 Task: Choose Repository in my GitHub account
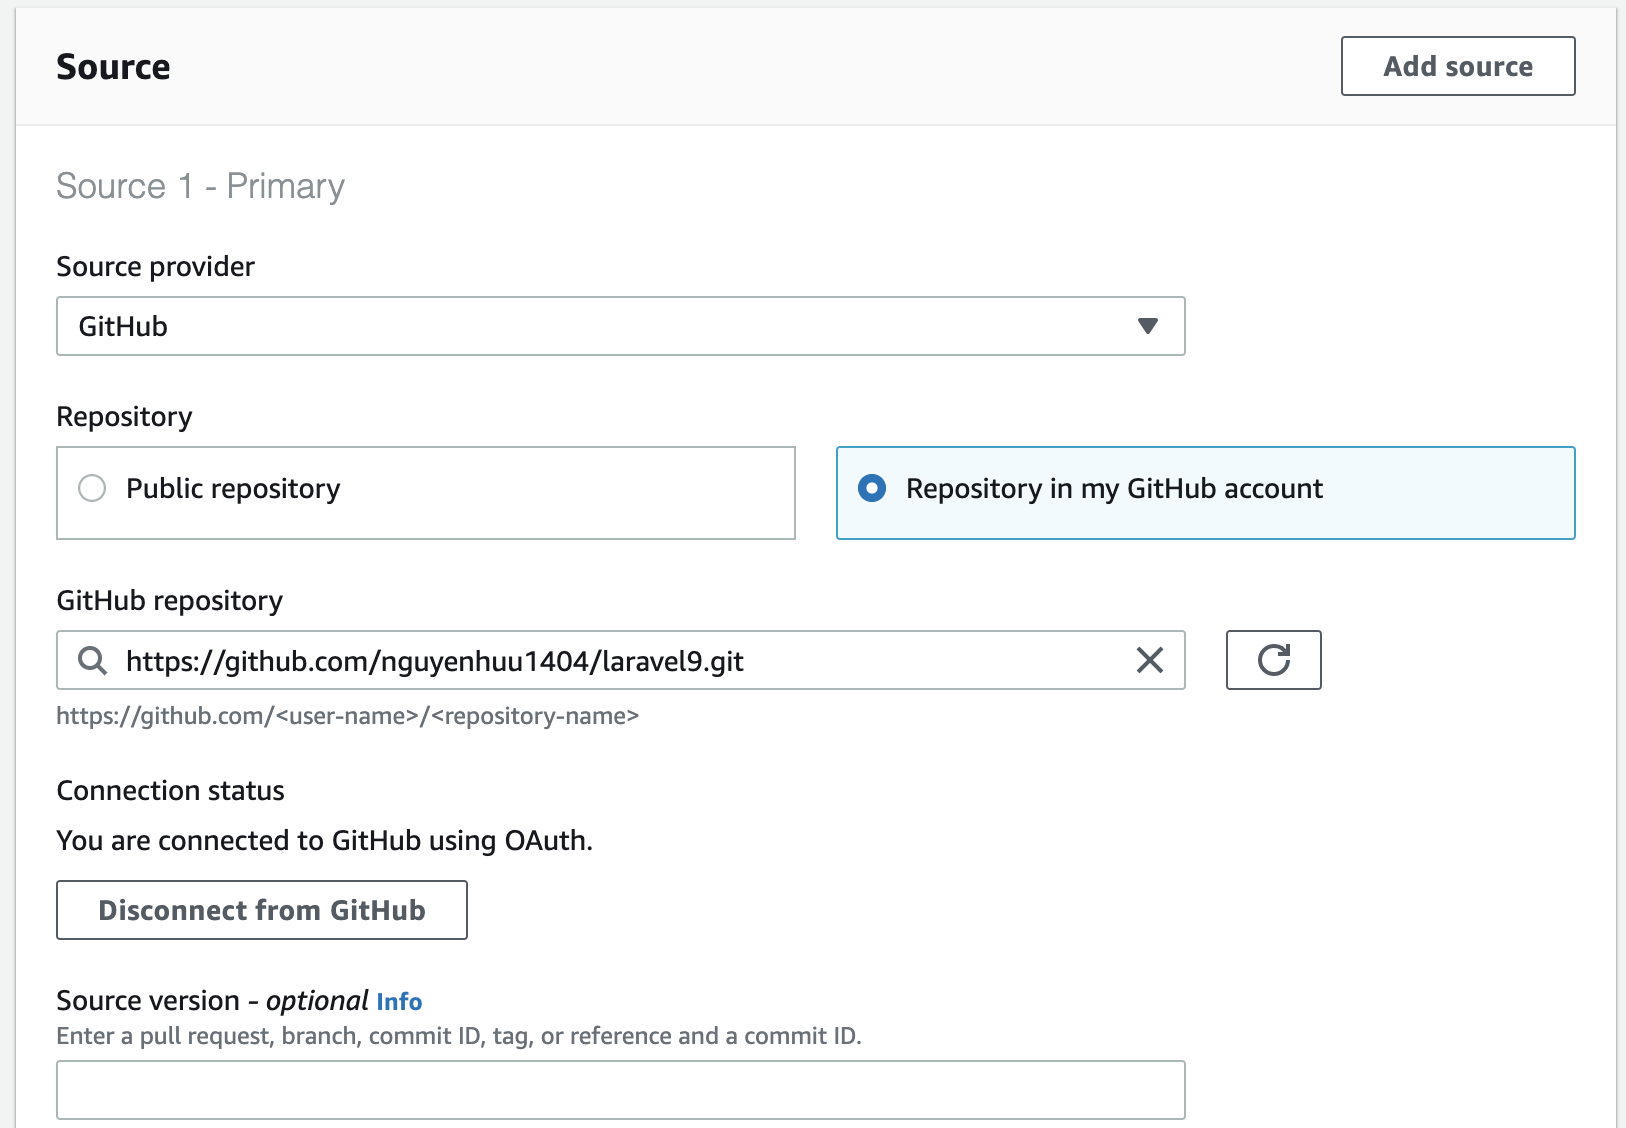click(872, 489)
